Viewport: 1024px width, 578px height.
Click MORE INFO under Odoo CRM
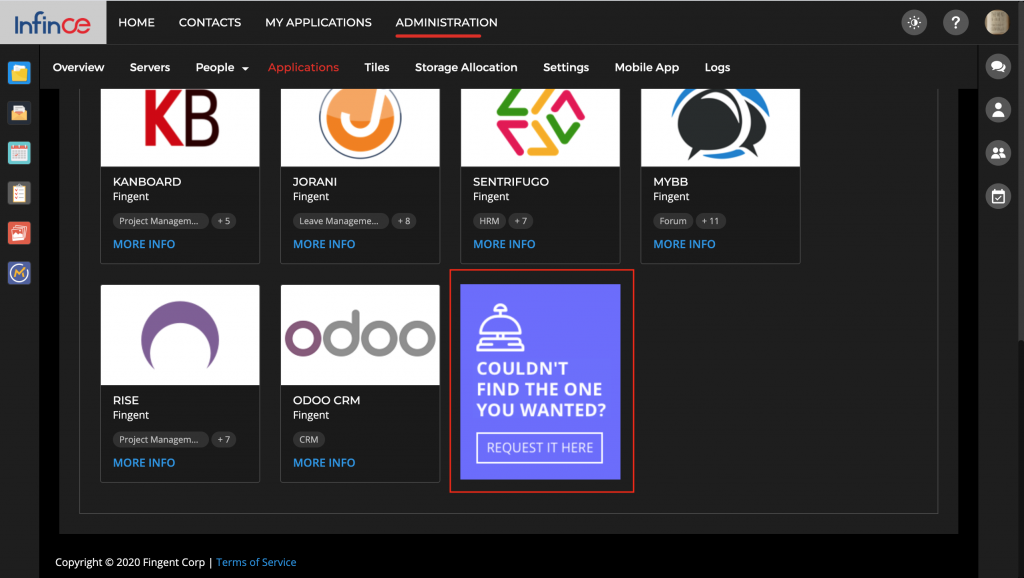[x=324, y=463]
